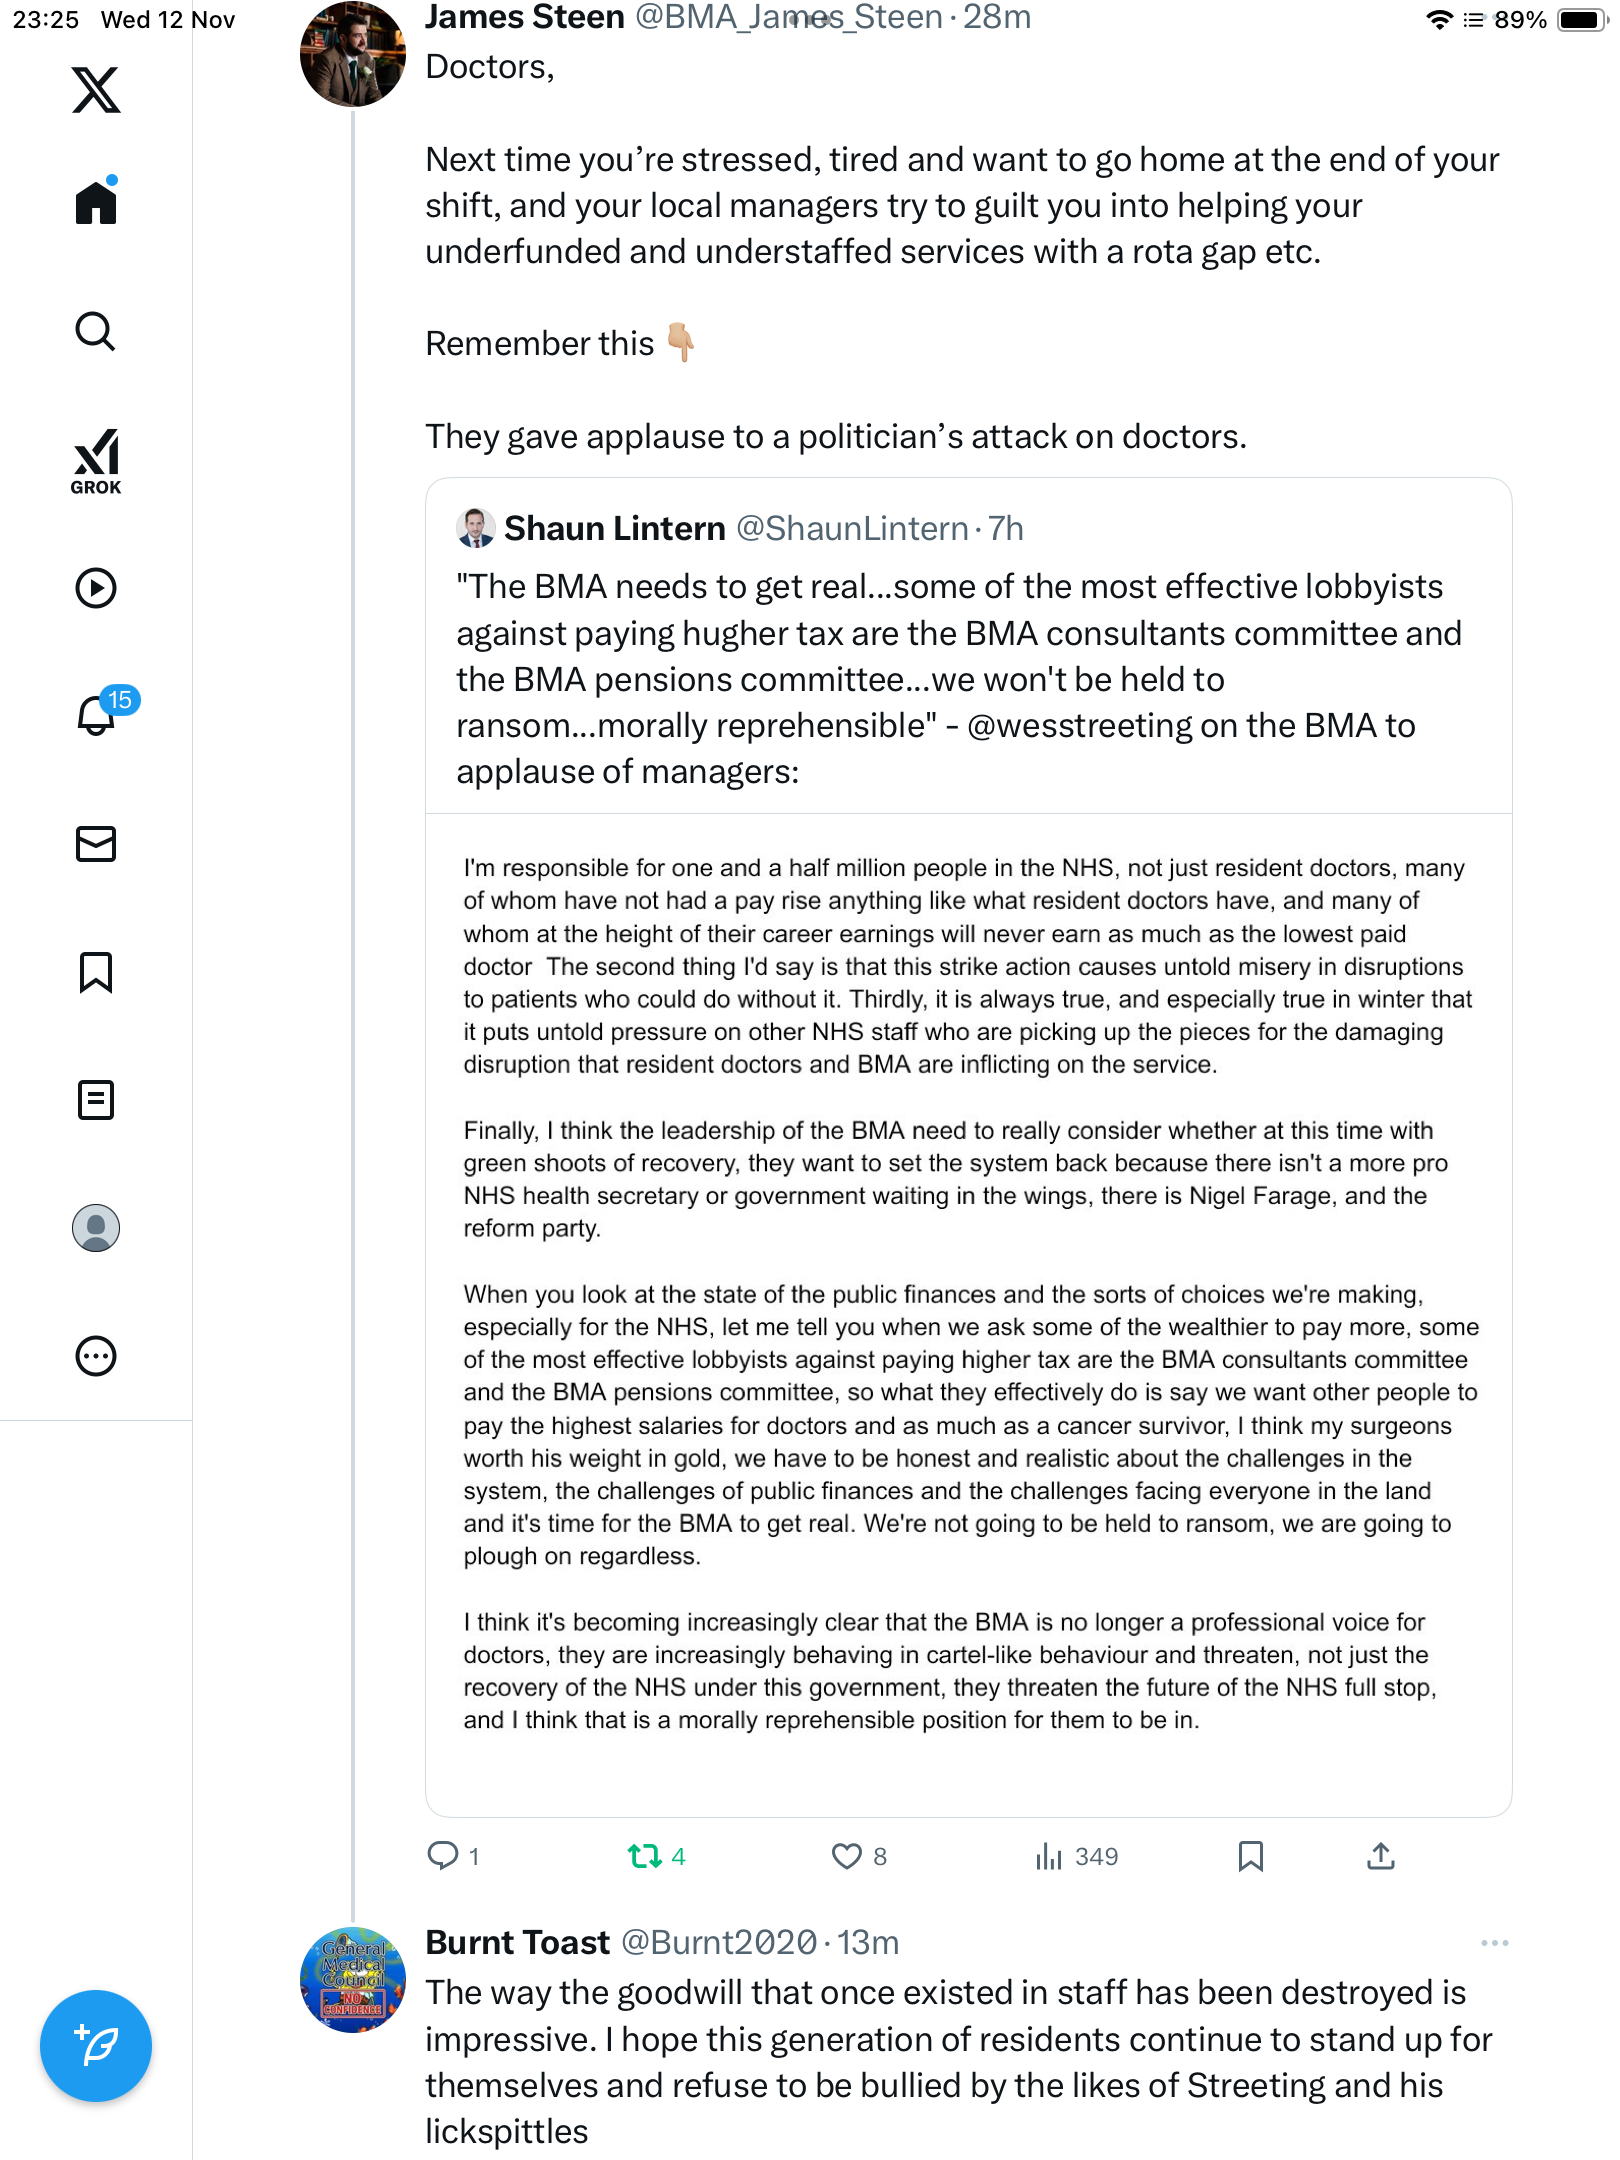This screenshot has height=2160, width=1620.
Task: Expand the More options menu
Action: click(96, 1356)
